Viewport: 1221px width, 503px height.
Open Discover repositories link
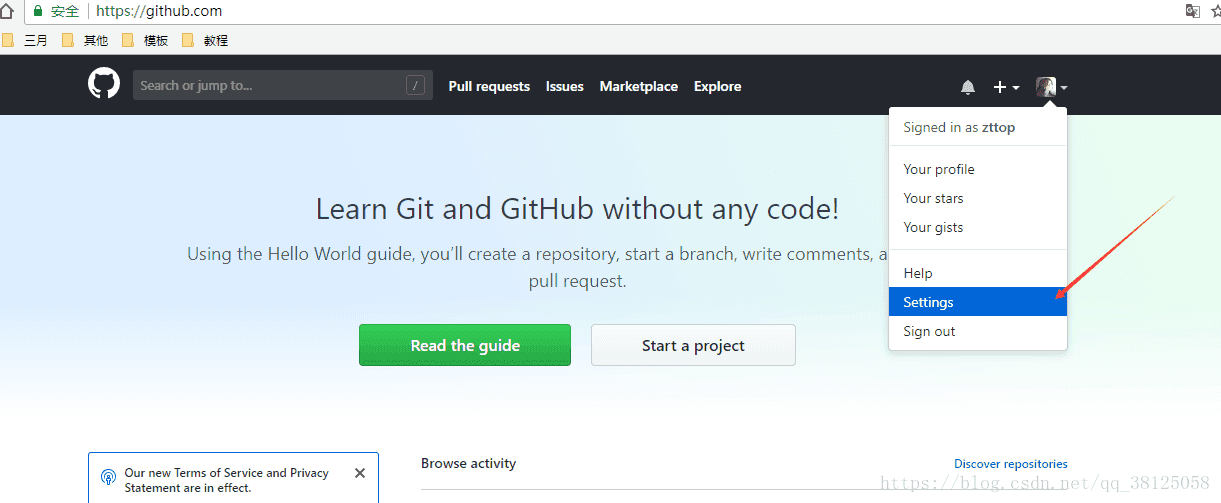pyautogui.click(x=1011, y=464)
